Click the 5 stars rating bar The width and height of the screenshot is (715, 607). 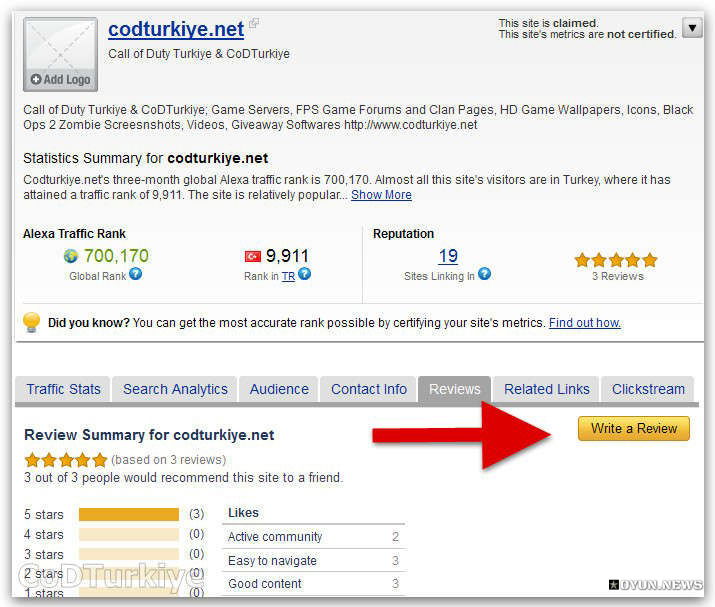pos(129,514)
